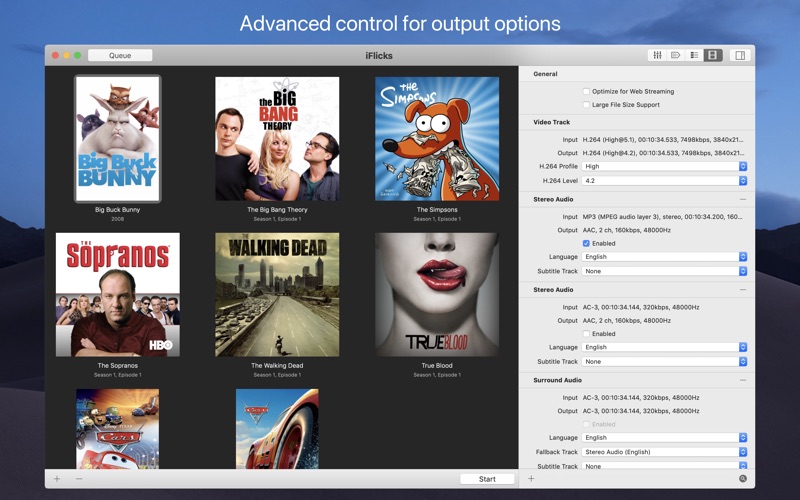
Task: Open the H.264 Profile dropdown
Action: click(x=664, y=167)
